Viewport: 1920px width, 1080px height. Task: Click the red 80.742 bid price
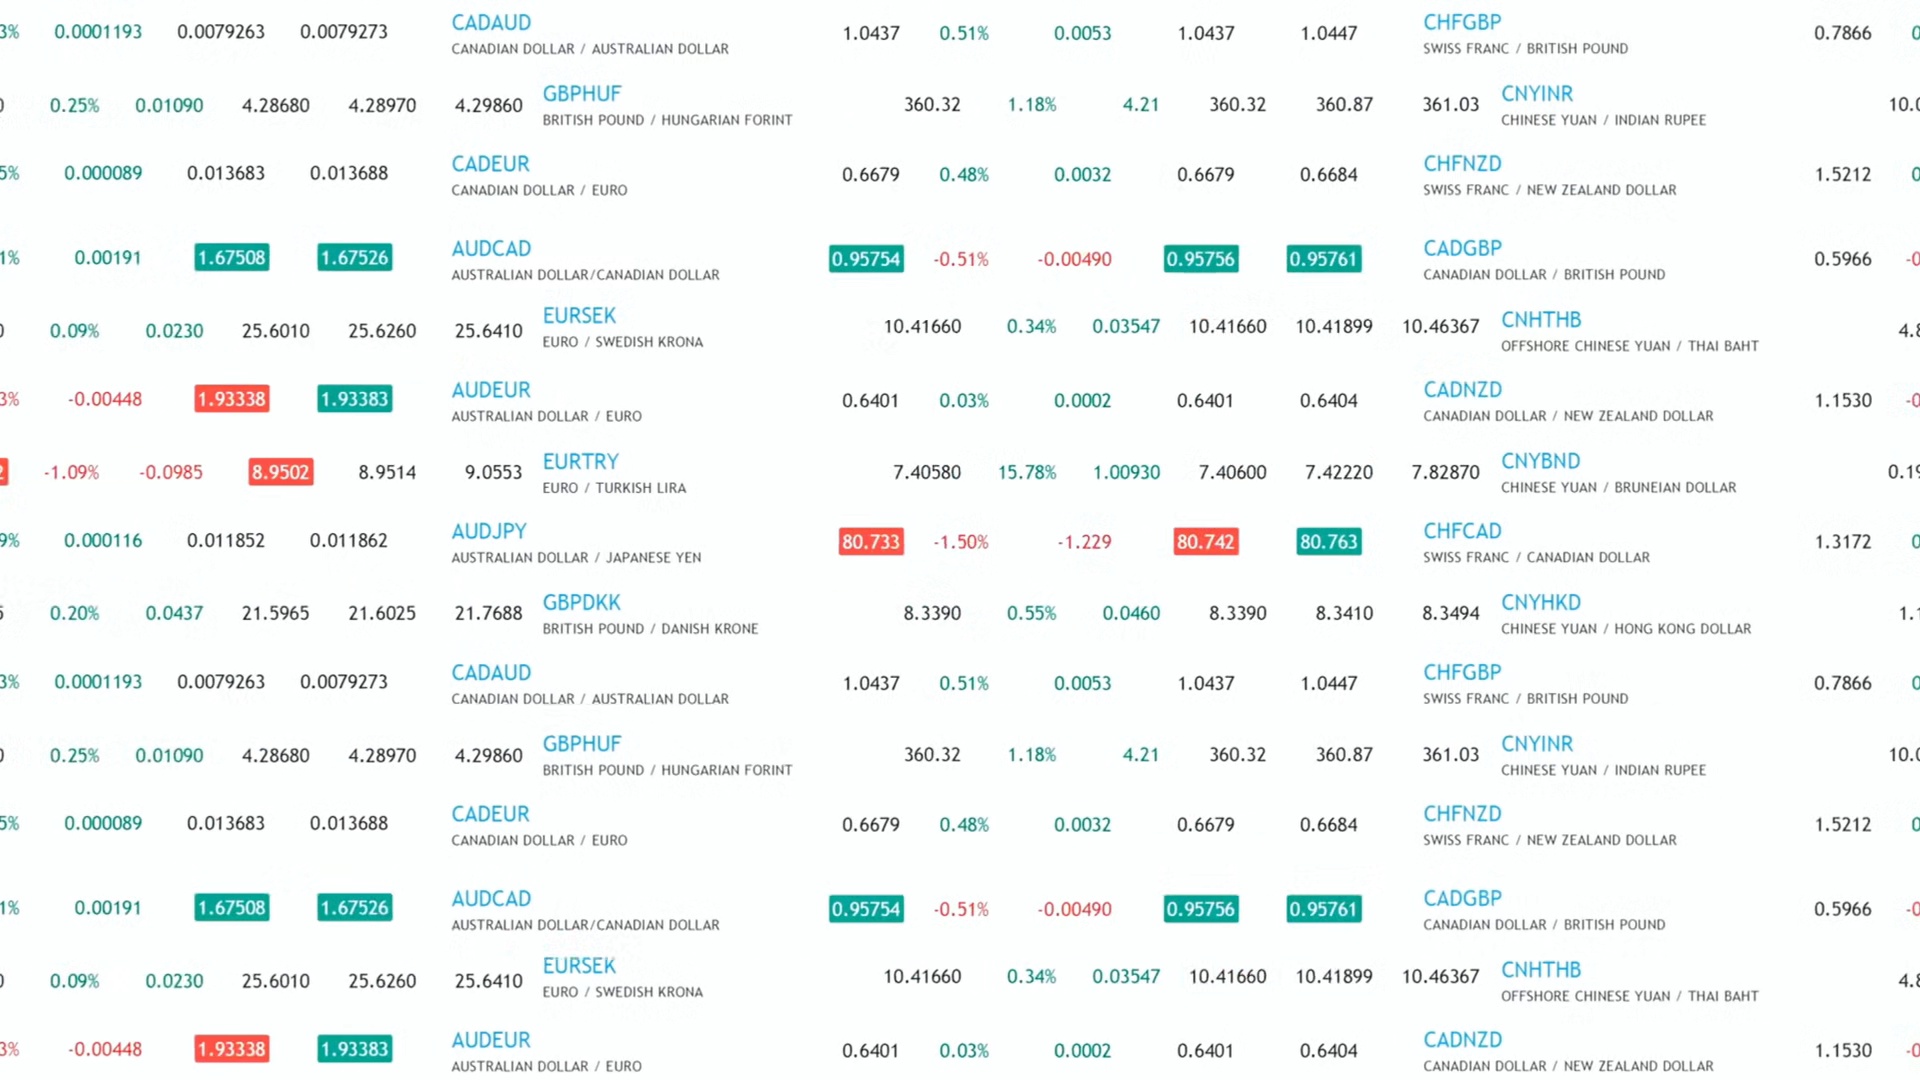click(x=1205, y=542)
